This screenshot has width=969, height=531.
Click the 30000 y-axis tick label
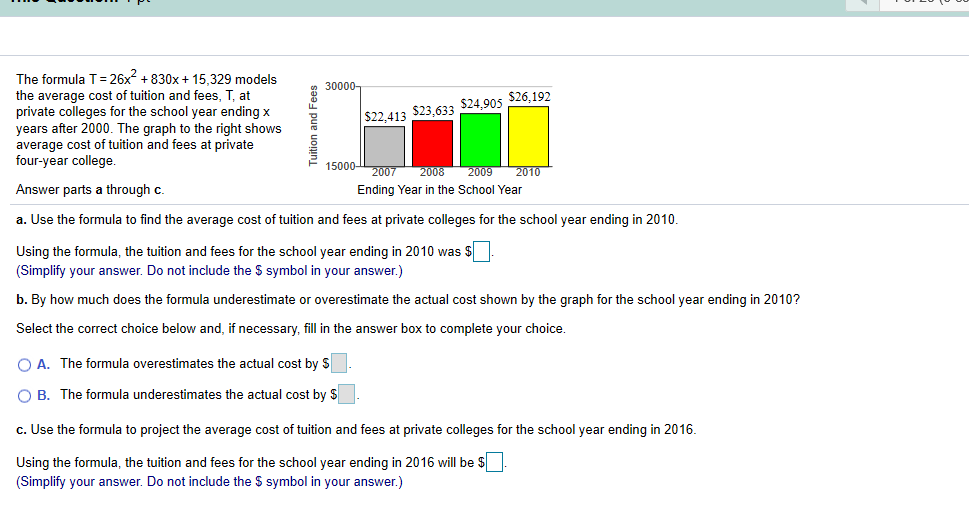click(341, 87)
